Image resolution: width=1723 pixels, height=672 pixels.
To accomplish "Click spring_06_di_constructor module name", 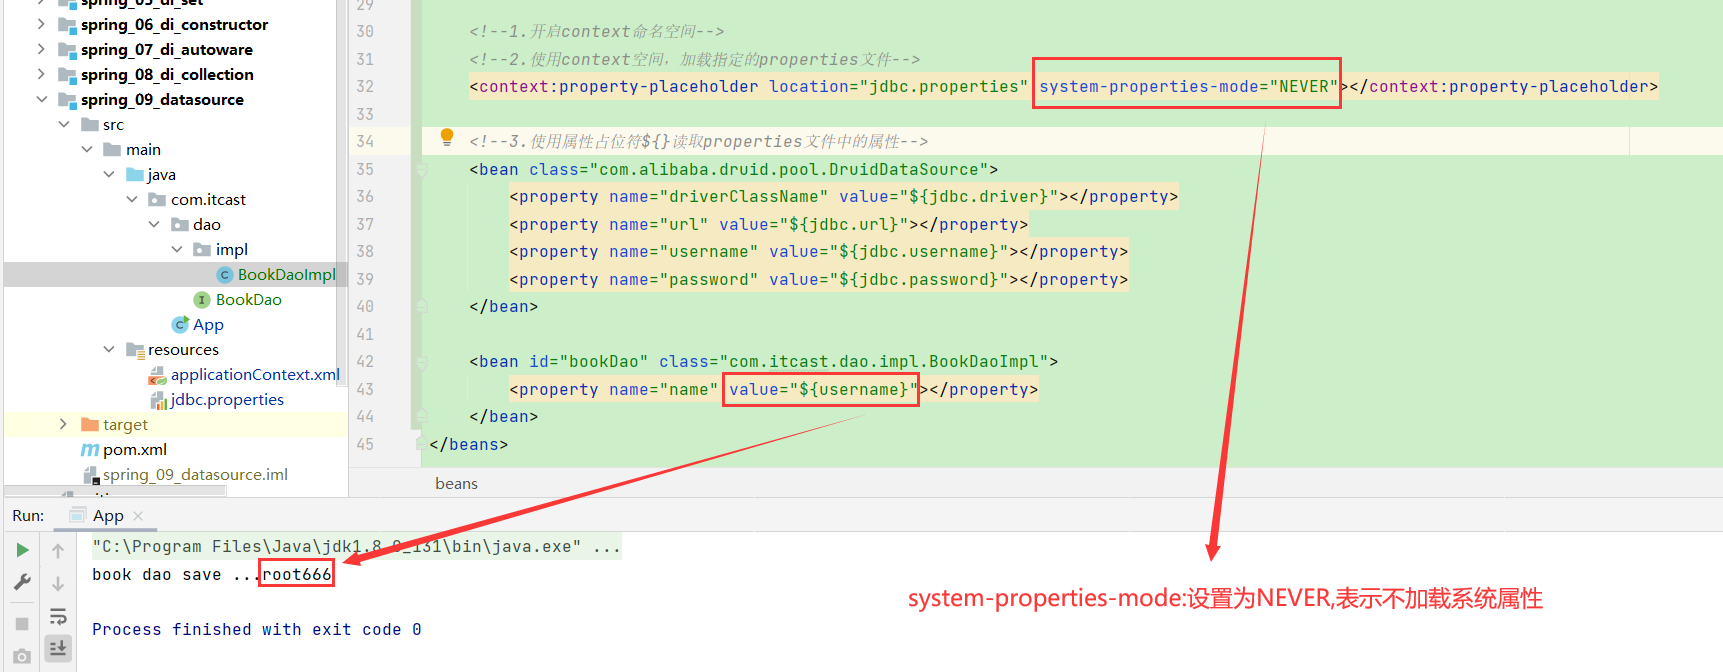I will (x=174, y=24).
